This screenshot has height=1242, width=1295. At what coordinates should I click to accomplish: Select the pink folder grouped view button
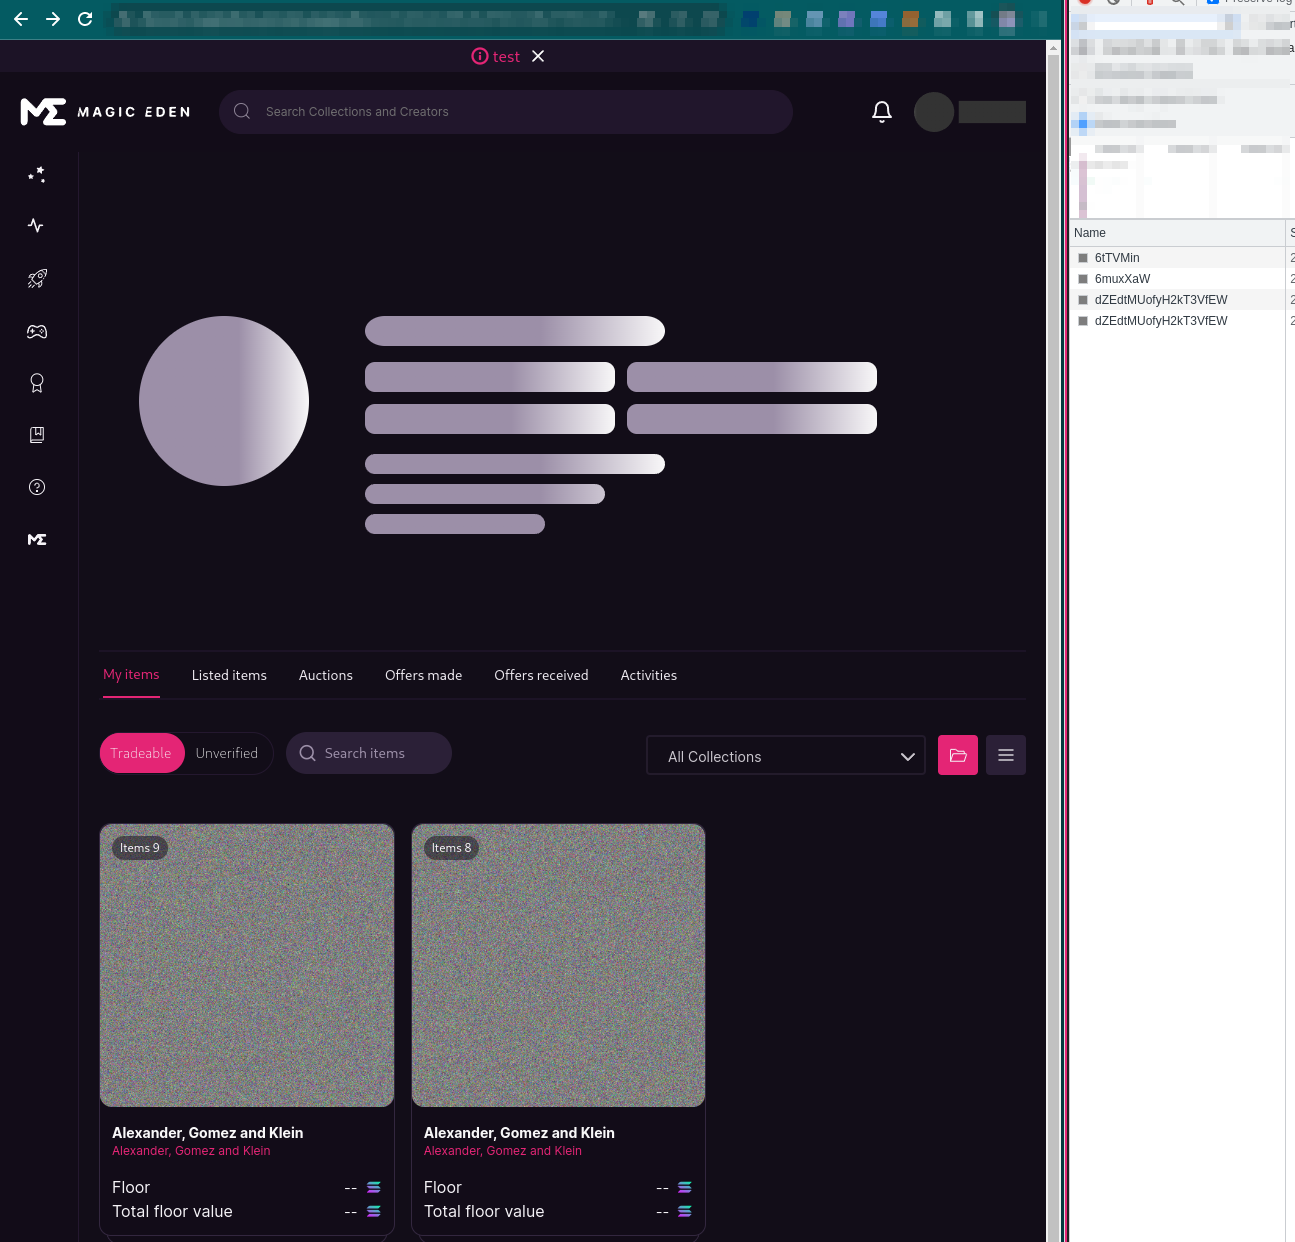click(957, 756)
